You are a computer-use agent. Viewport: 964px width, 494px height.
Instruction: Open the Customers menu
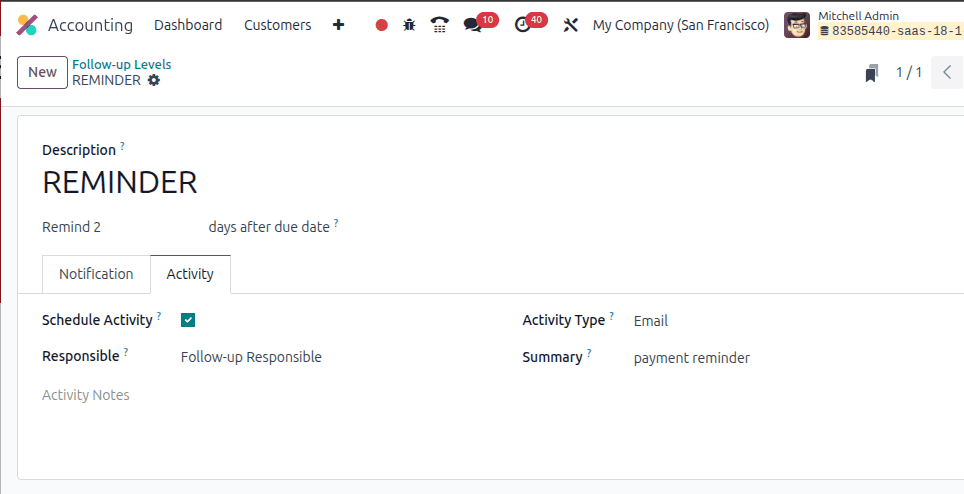(x=277, y=25)
